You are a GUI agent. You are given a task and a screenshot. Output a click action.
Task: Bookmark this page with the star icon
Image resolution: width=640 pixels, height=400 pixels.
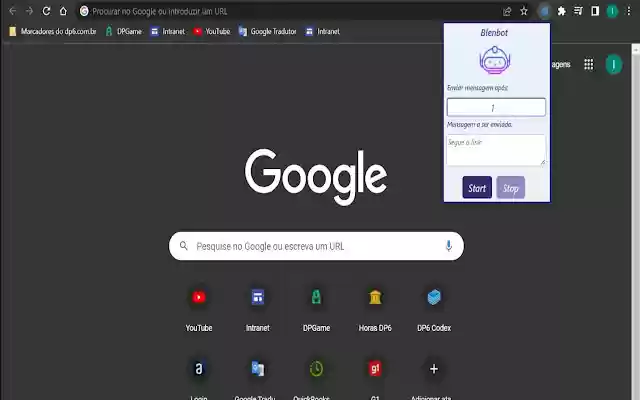tap(524, 11)
